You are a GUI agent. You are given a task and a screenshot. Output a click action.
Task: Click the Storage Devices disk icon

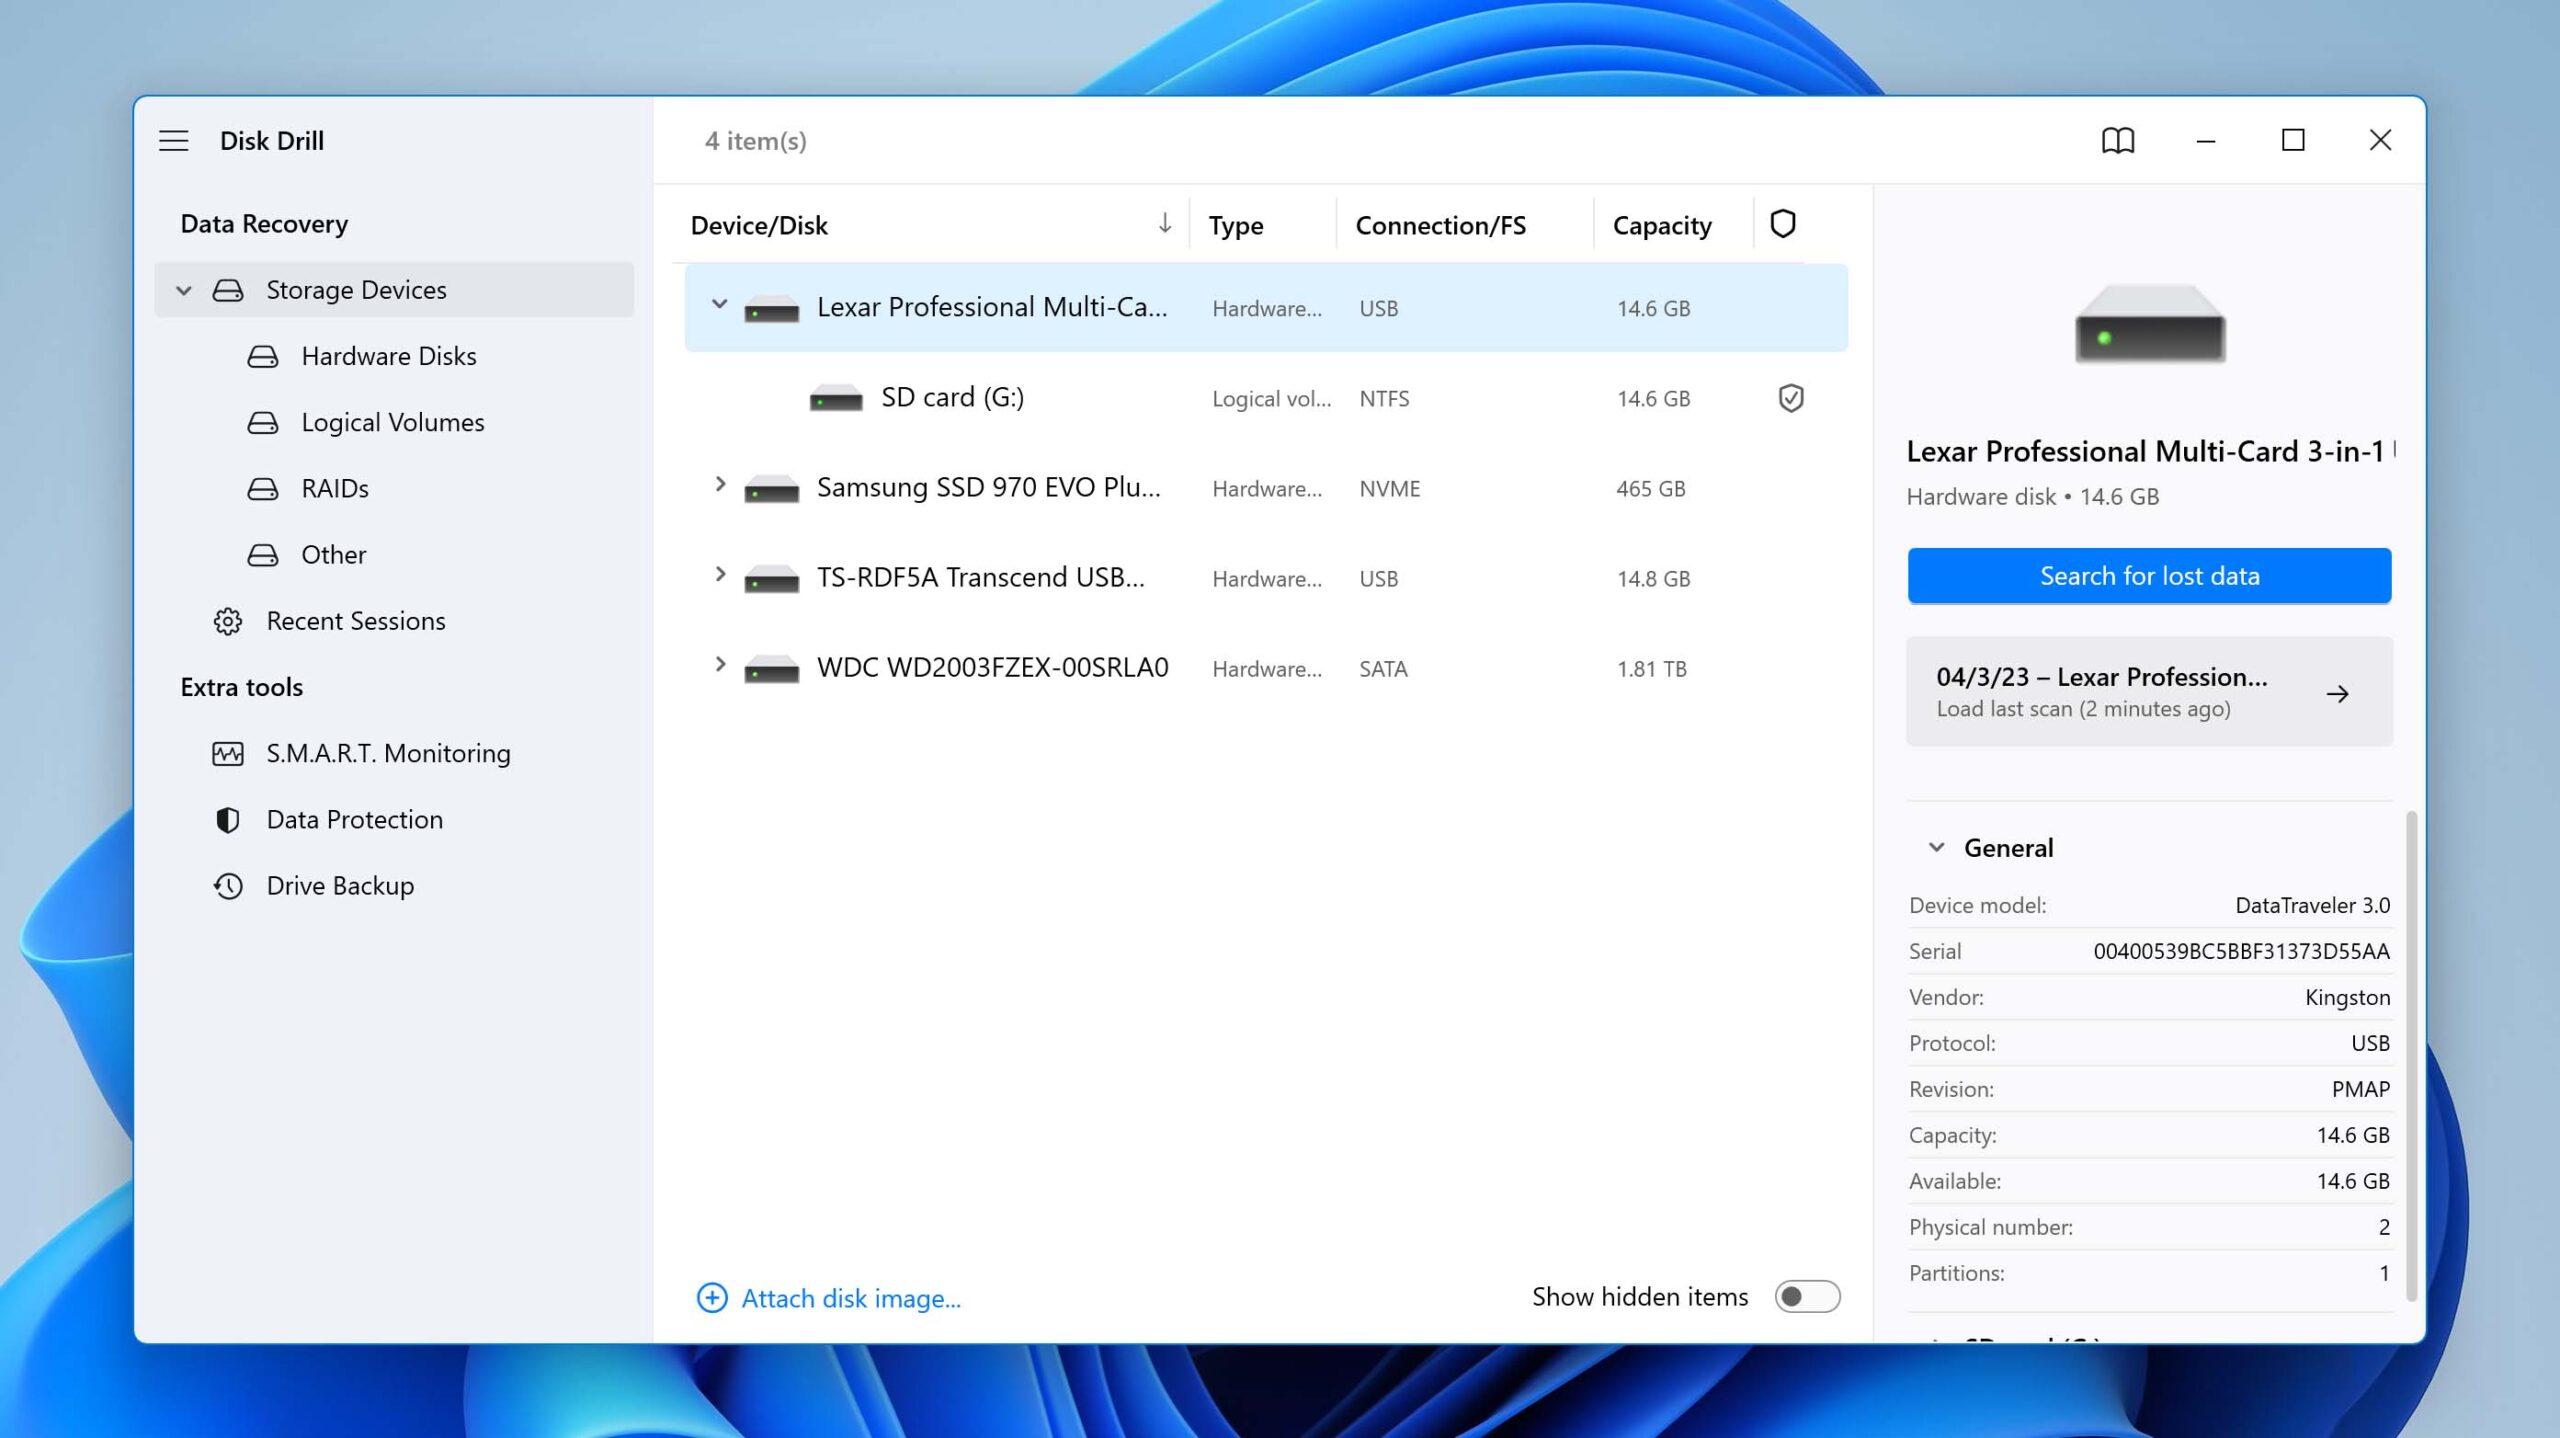point(228,290)
